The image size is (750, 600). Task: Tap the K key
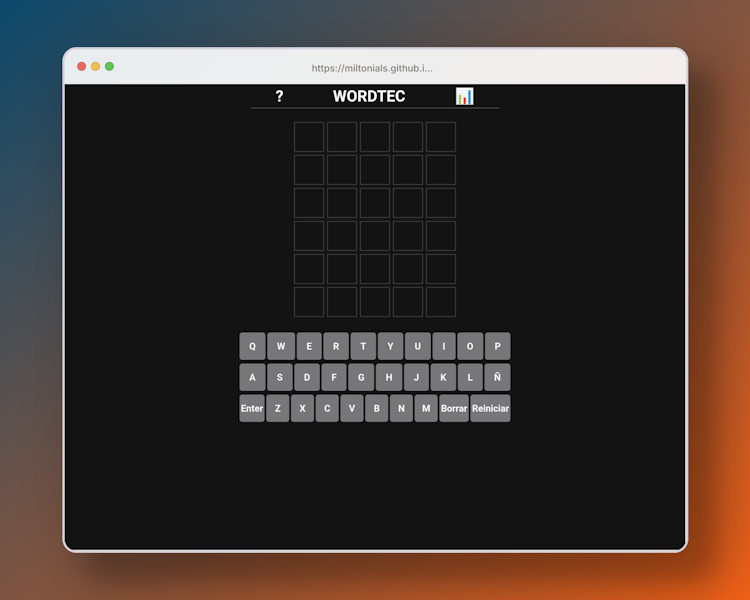point(443,377)
